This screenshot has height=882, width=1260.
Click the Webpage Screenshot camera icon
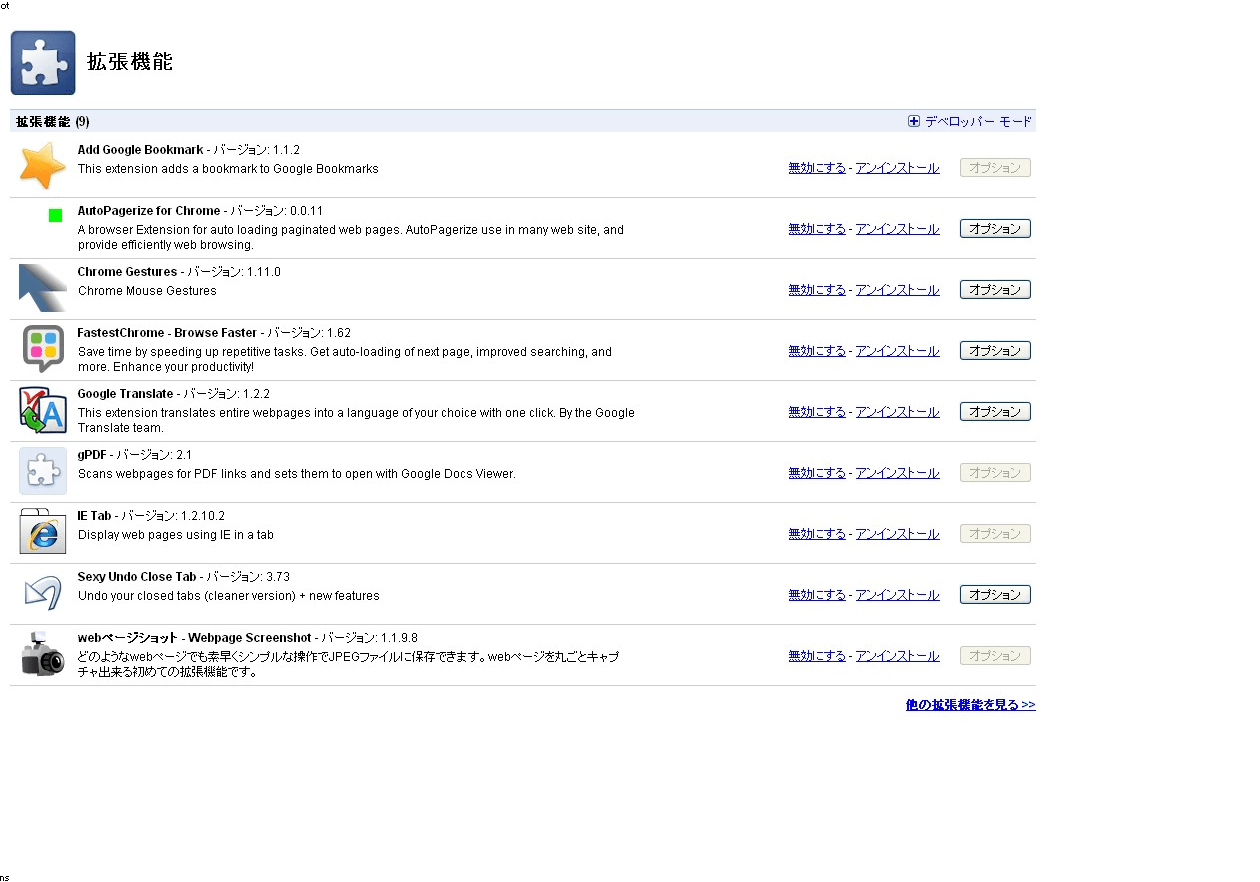coord(43,655)
